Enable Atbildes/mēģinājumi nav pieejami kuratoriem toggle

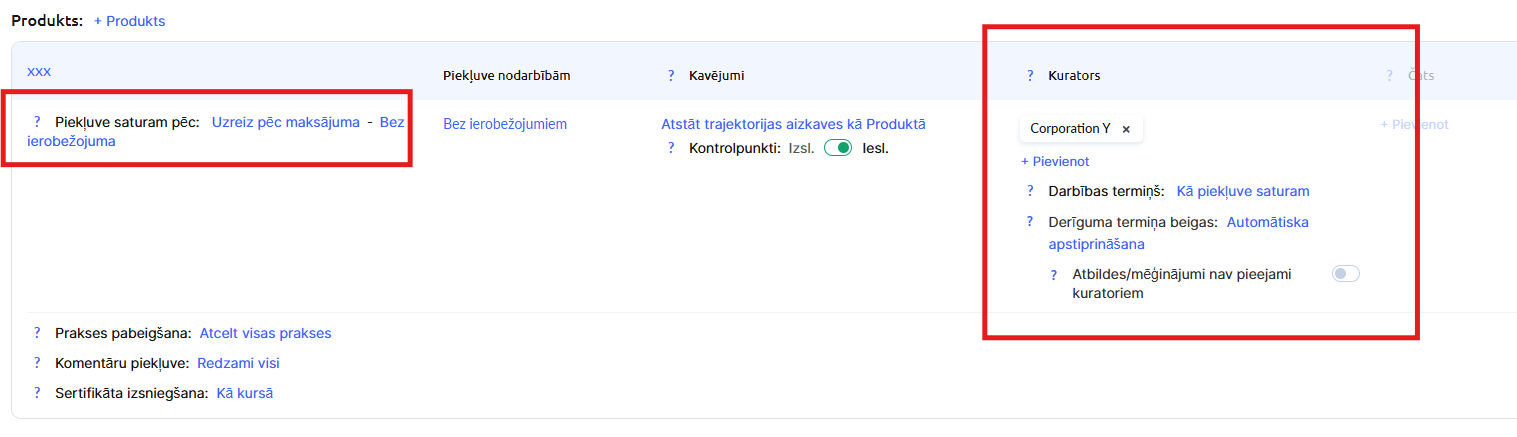1345,274
